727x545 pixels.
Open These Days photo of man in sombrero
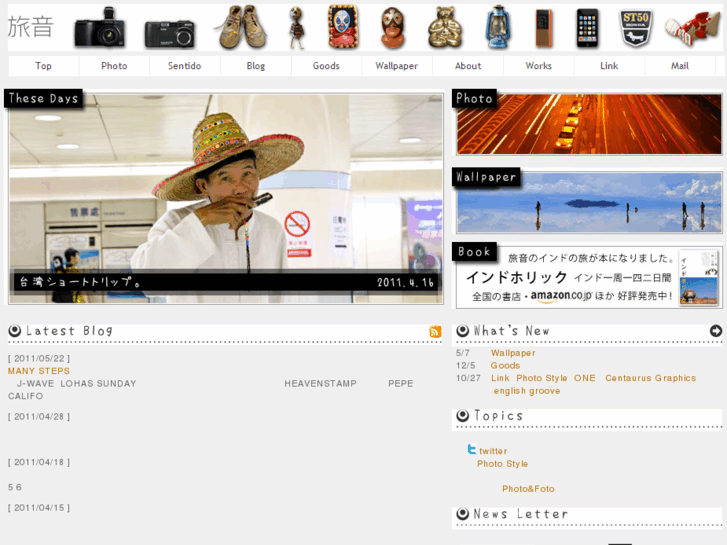[x=226, y=199]
